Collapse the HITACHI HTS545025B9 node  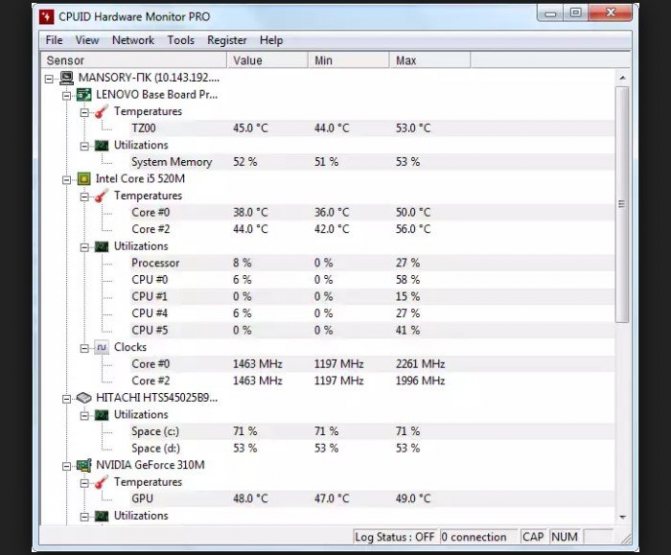(x=67, y=399)
